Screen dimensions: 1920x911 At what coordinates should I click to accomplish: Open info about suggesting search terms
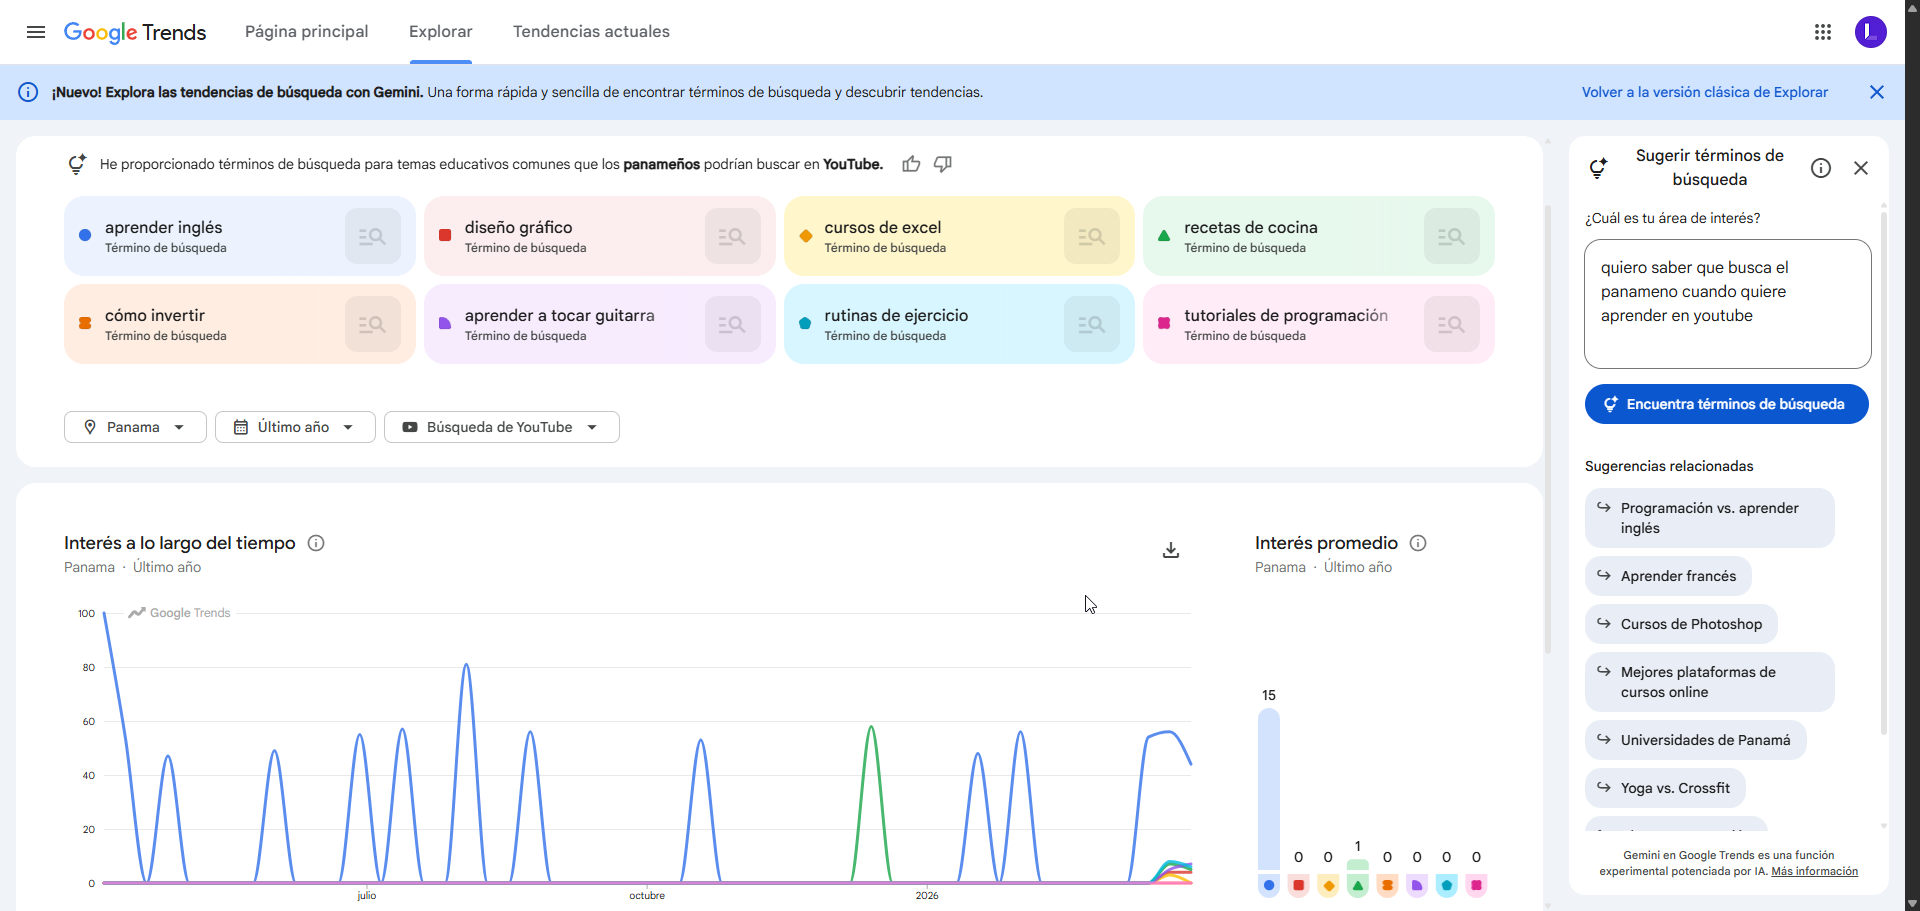pyautogui.click(x=1821, y=168)
